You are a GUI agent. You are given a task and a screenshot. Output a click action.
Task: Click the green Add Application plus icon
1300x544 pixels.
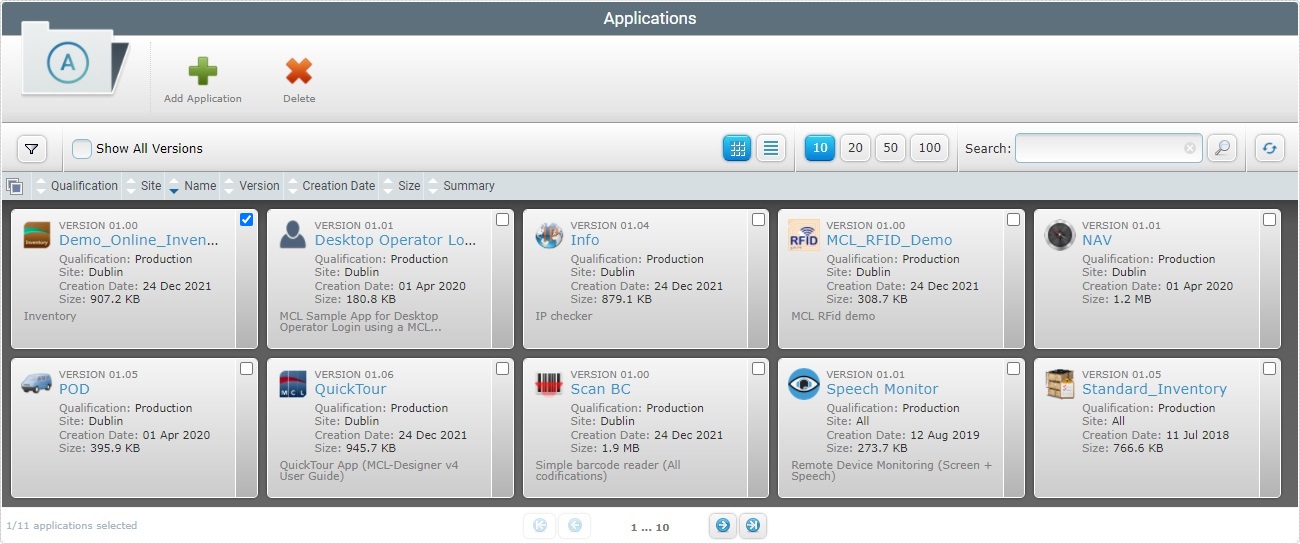[203, 71]
